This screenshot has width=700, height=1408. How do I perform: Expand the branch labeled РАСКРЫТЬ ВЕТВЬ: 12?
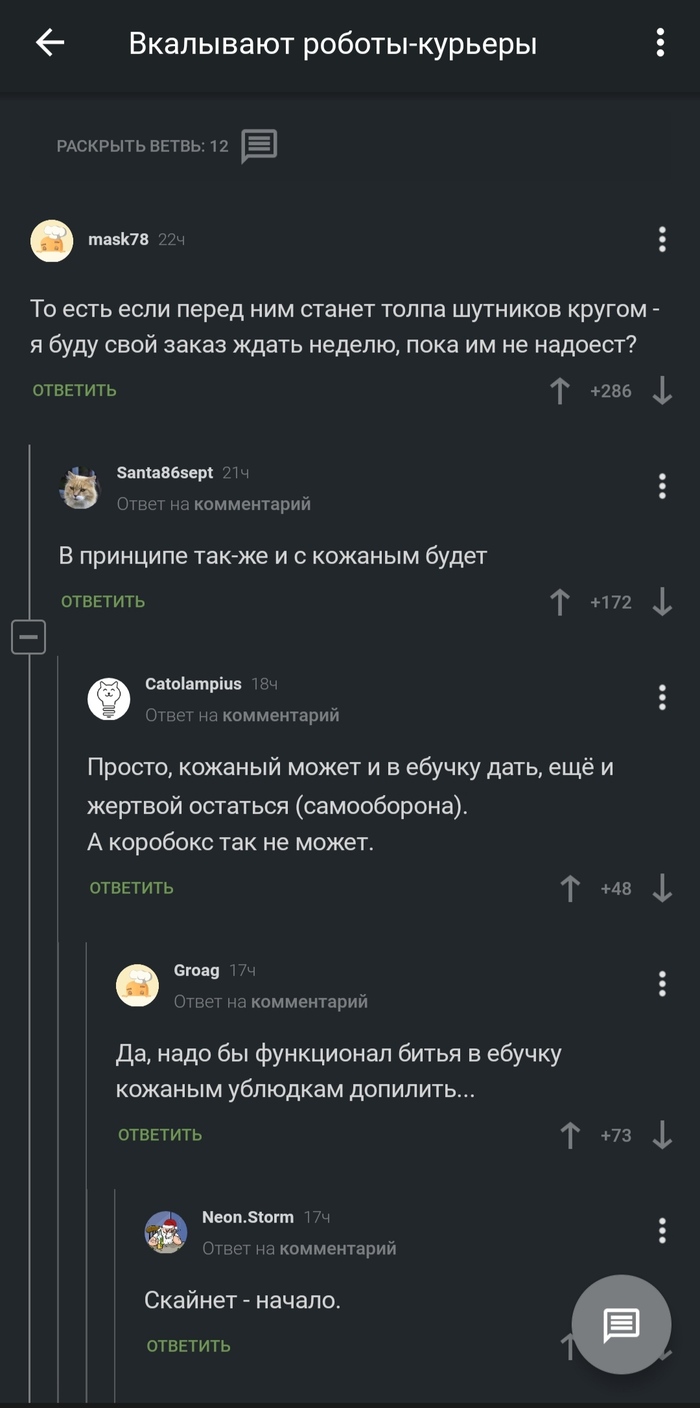click(x=138, y=145)
